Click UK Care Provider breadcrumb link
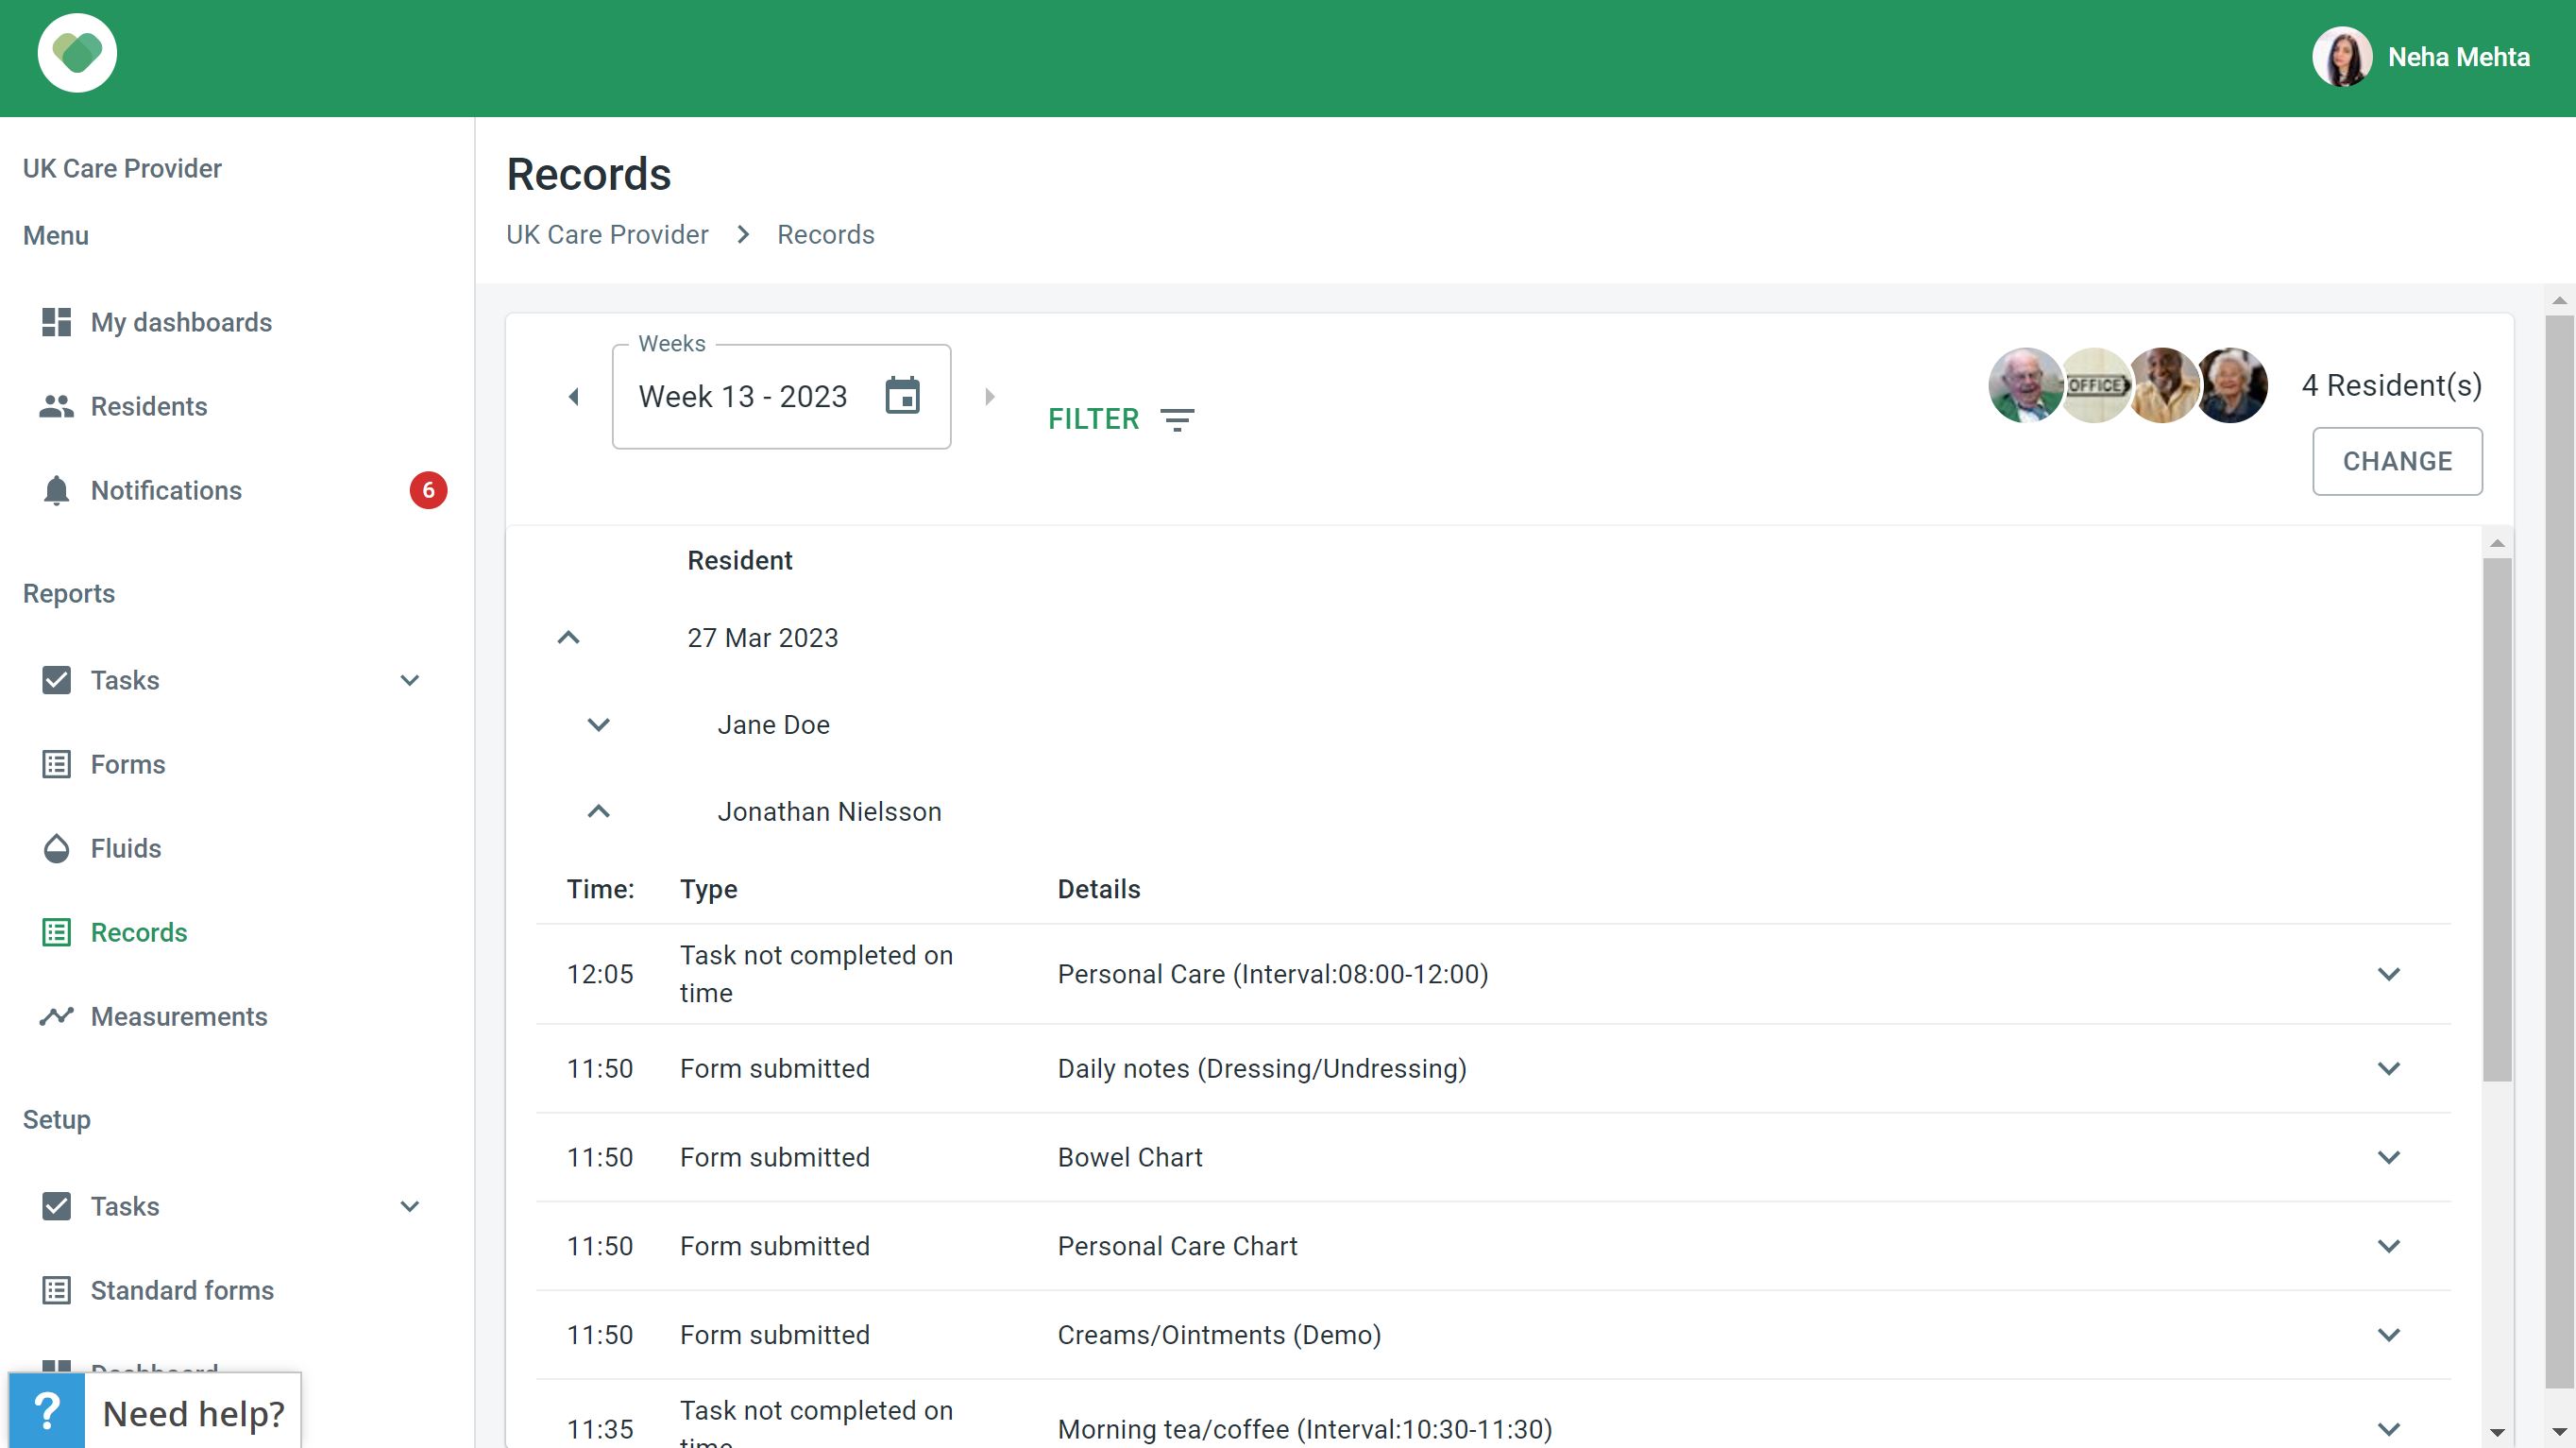The image size is (2576, 1448). pos(607,234)
